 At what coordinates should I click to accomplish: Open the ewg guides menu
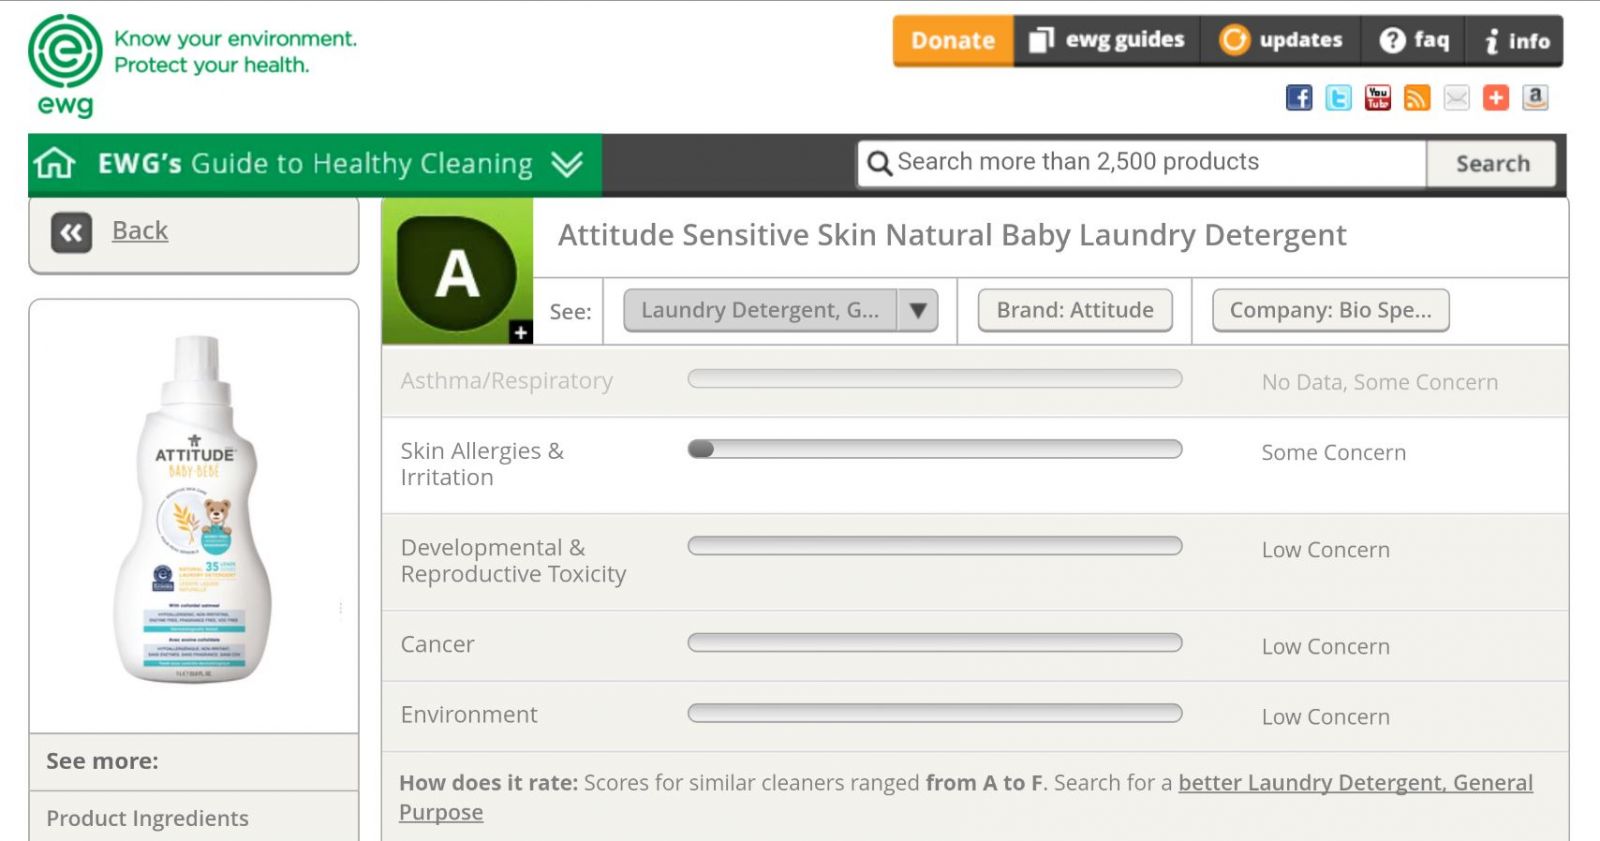pos(1107,40)
